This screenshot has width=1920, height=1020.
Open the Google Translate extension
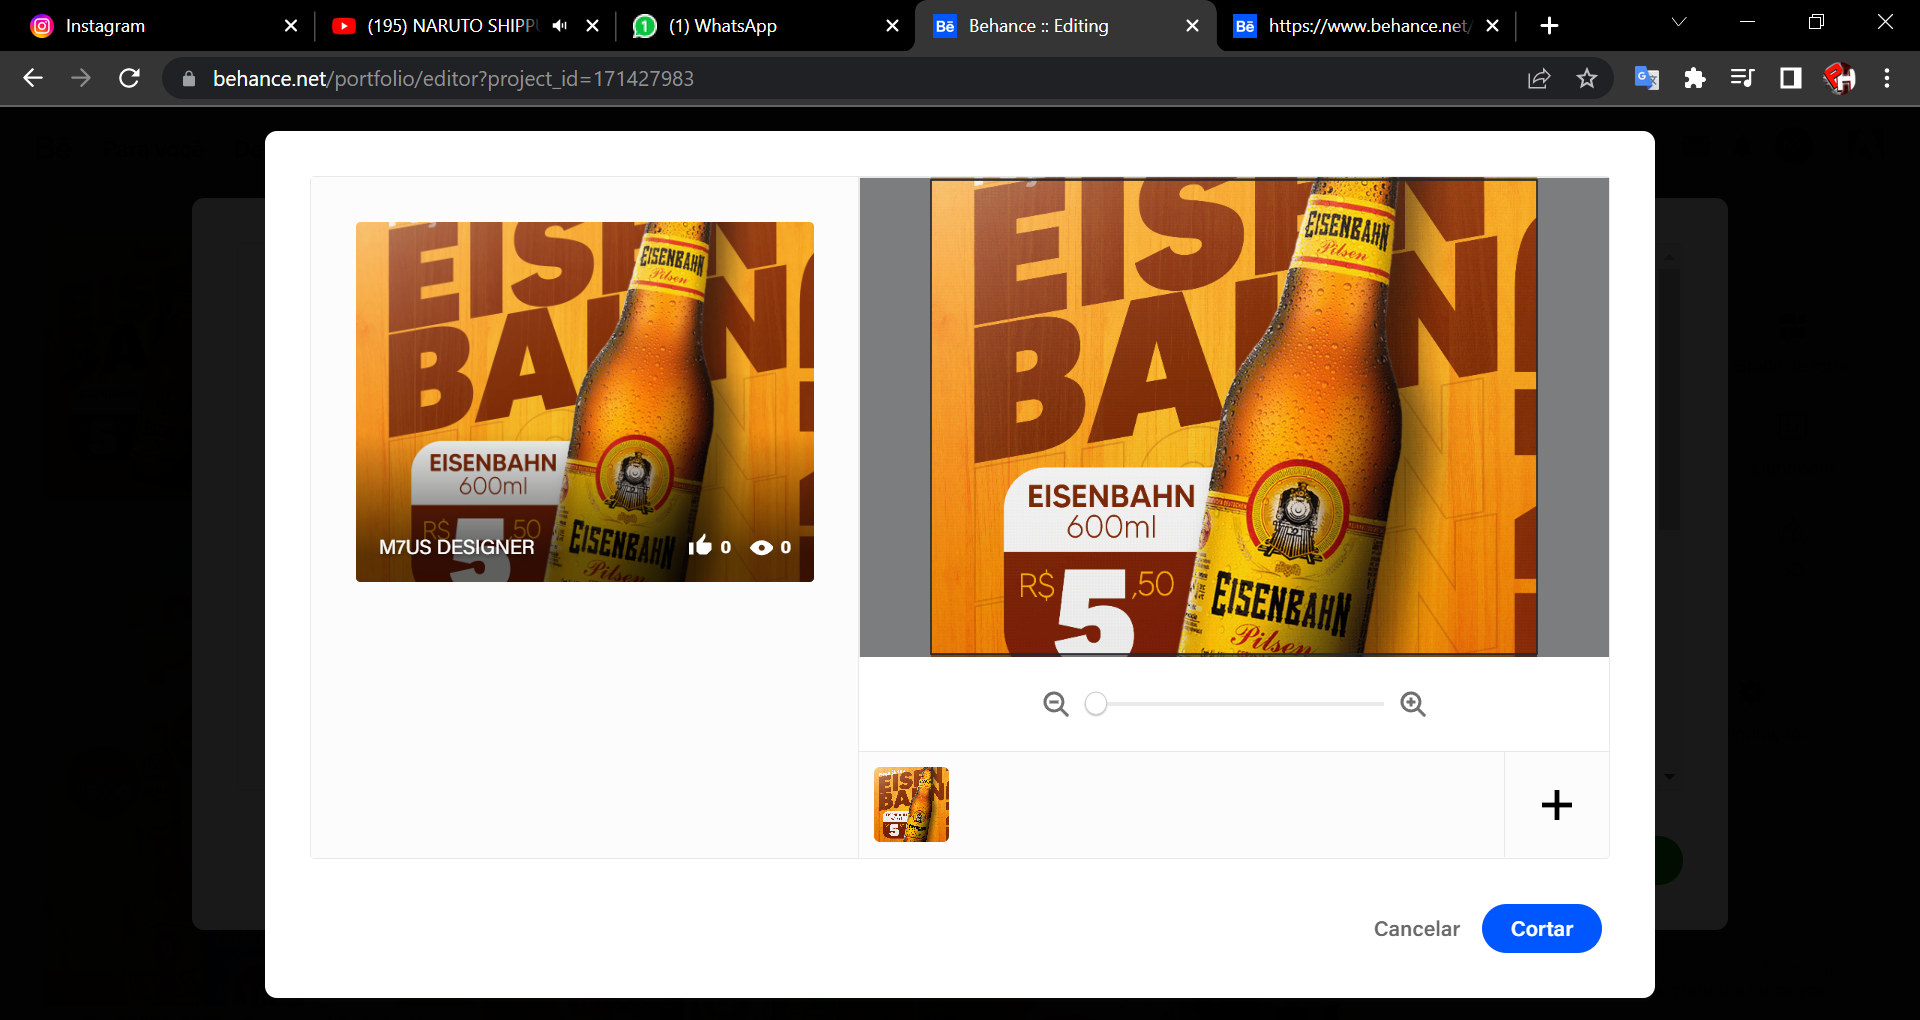pos(1647,78)
